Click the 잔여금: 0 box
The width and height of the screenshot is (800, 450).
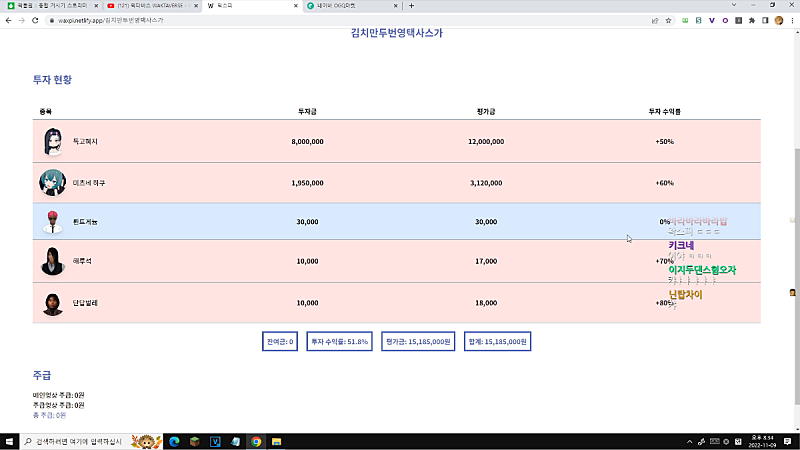point(280,341)
